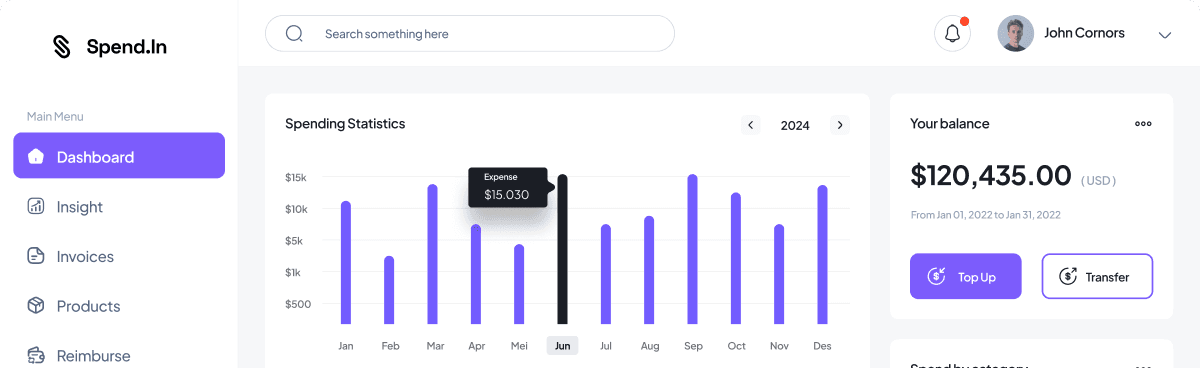Click the Products box icon
Viewport: 1200px width, 368px height.
tap(36, 306)
